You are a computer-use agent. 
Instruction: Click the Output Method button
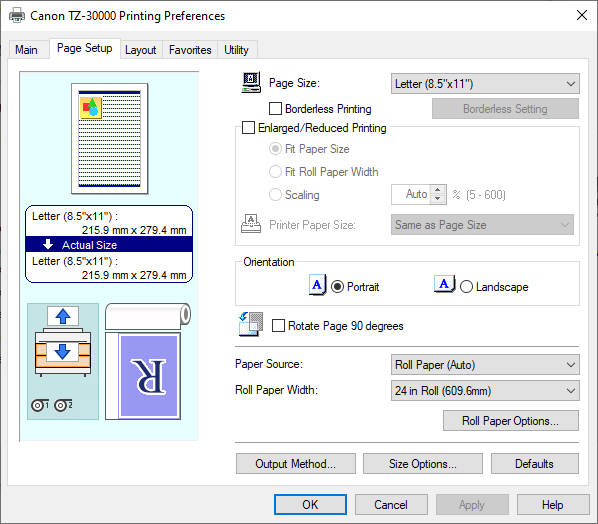[x=296, y=464]
